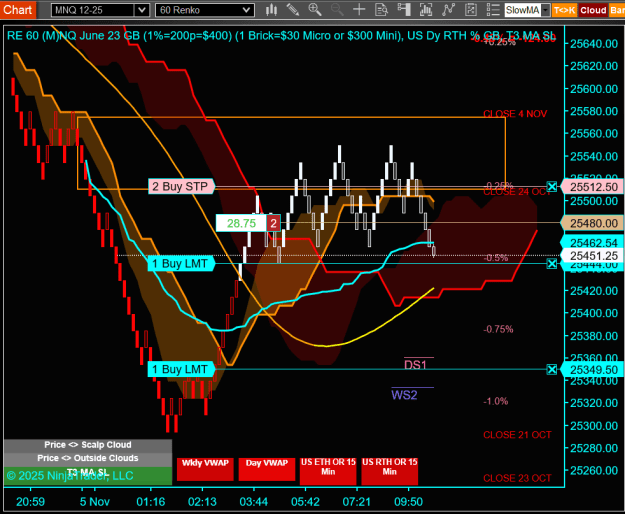Click the DS1 pivot level label
Screen dimensions: 625x514
[415, 365]
